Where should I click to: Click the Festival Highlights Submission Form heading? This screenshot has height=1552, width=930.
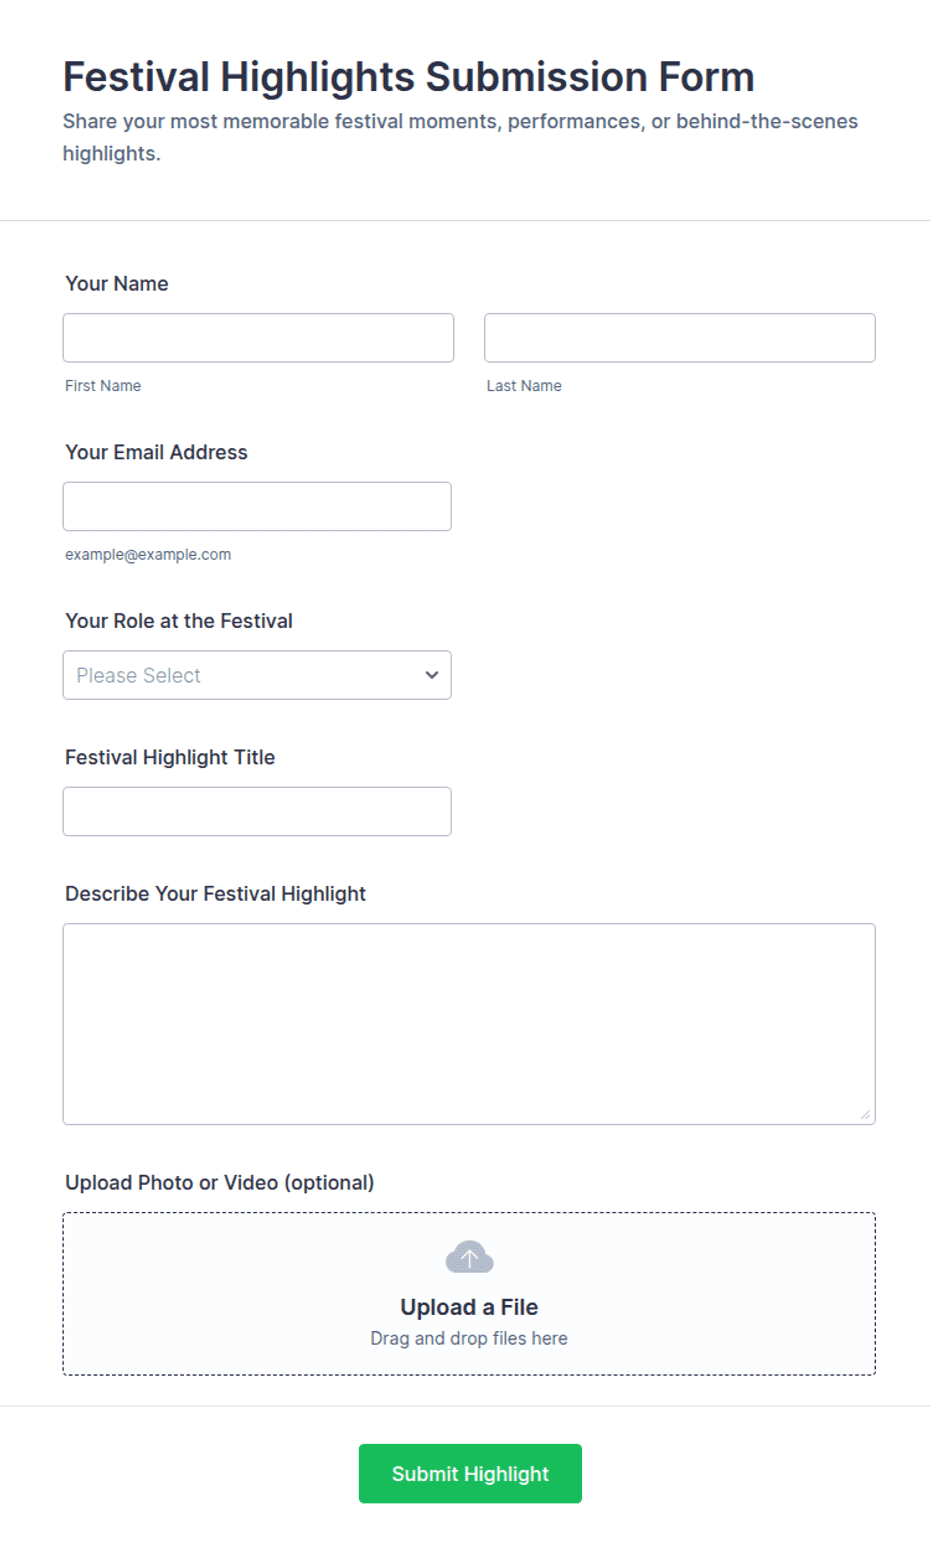(x=408, y=77)
